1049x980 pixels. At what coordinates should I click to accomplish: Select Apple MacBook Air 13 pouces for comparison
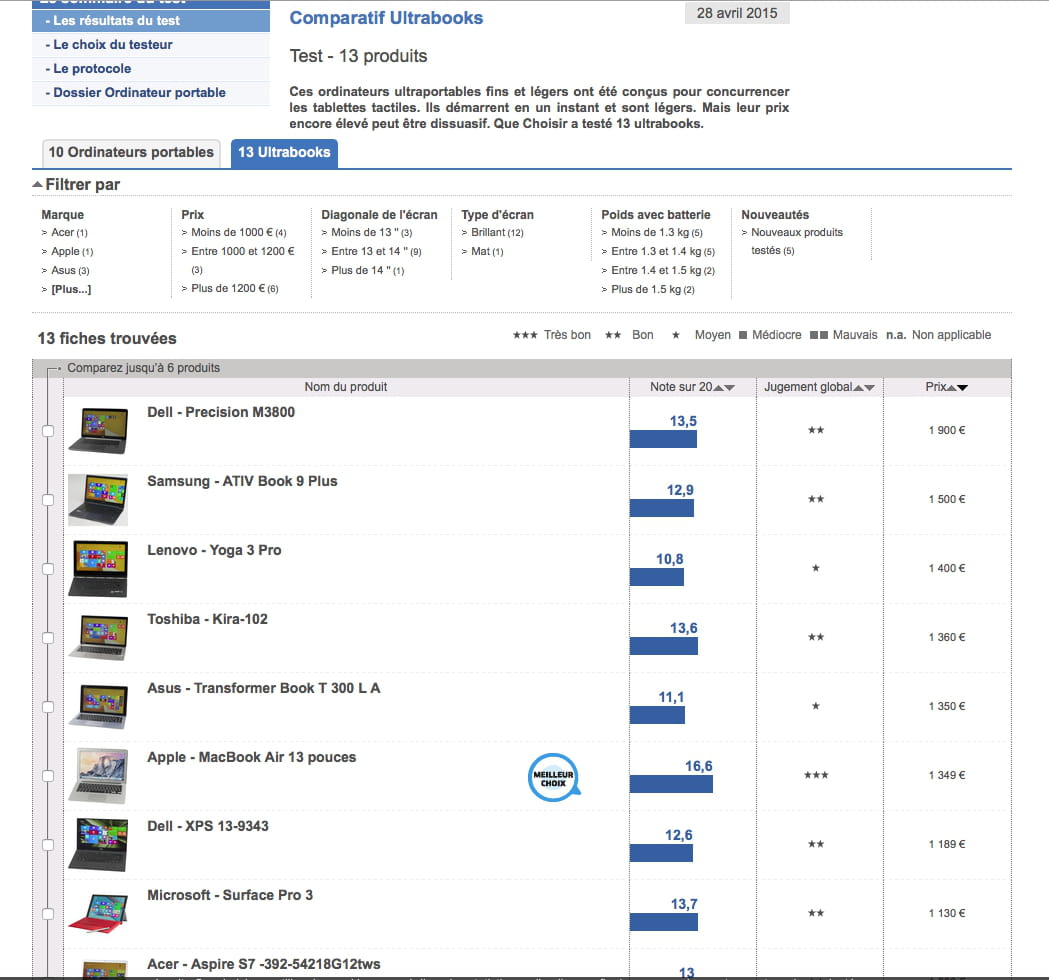click(x=48, y=776)
